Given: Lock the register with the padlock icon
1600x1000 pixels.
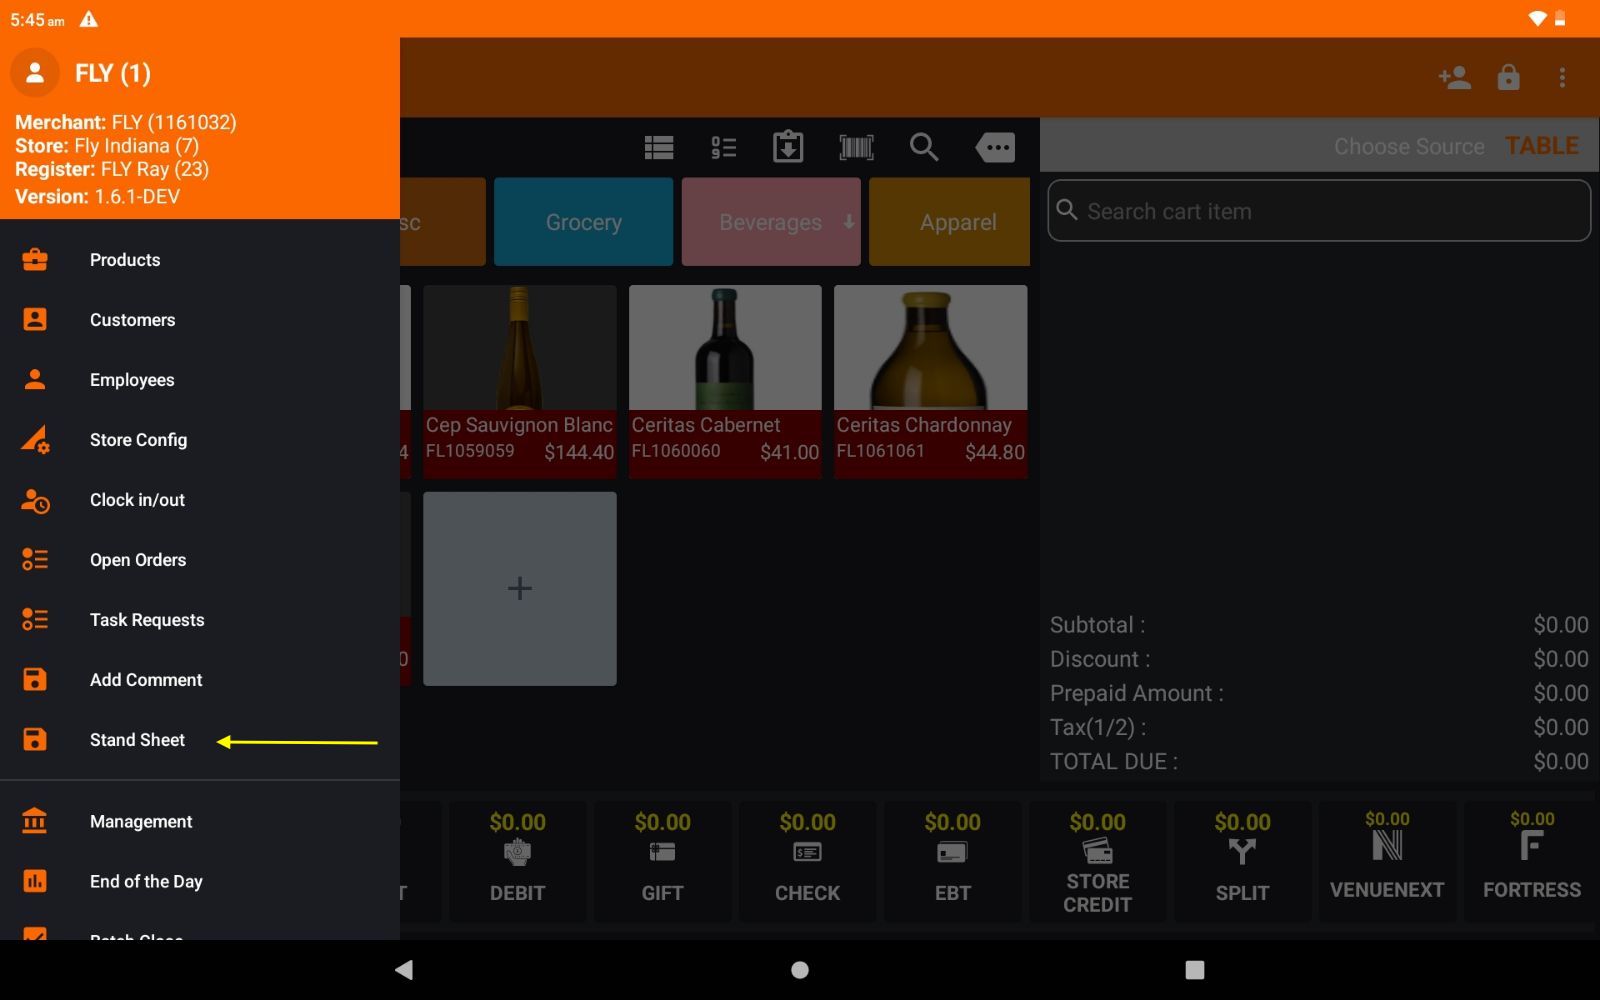Looking at the screenshot, I should 1509,77.
